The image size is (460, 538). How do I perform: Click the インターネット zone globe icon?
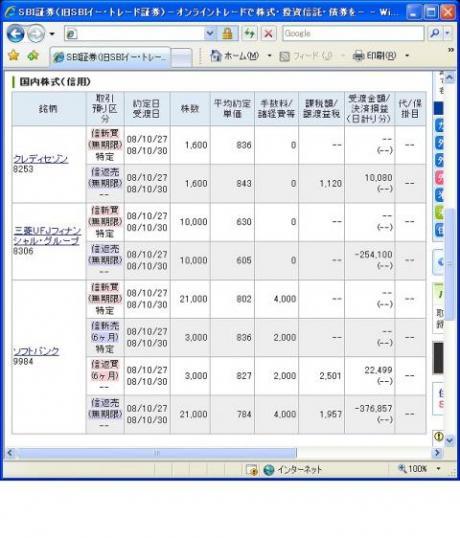click(x=269, y=469)
